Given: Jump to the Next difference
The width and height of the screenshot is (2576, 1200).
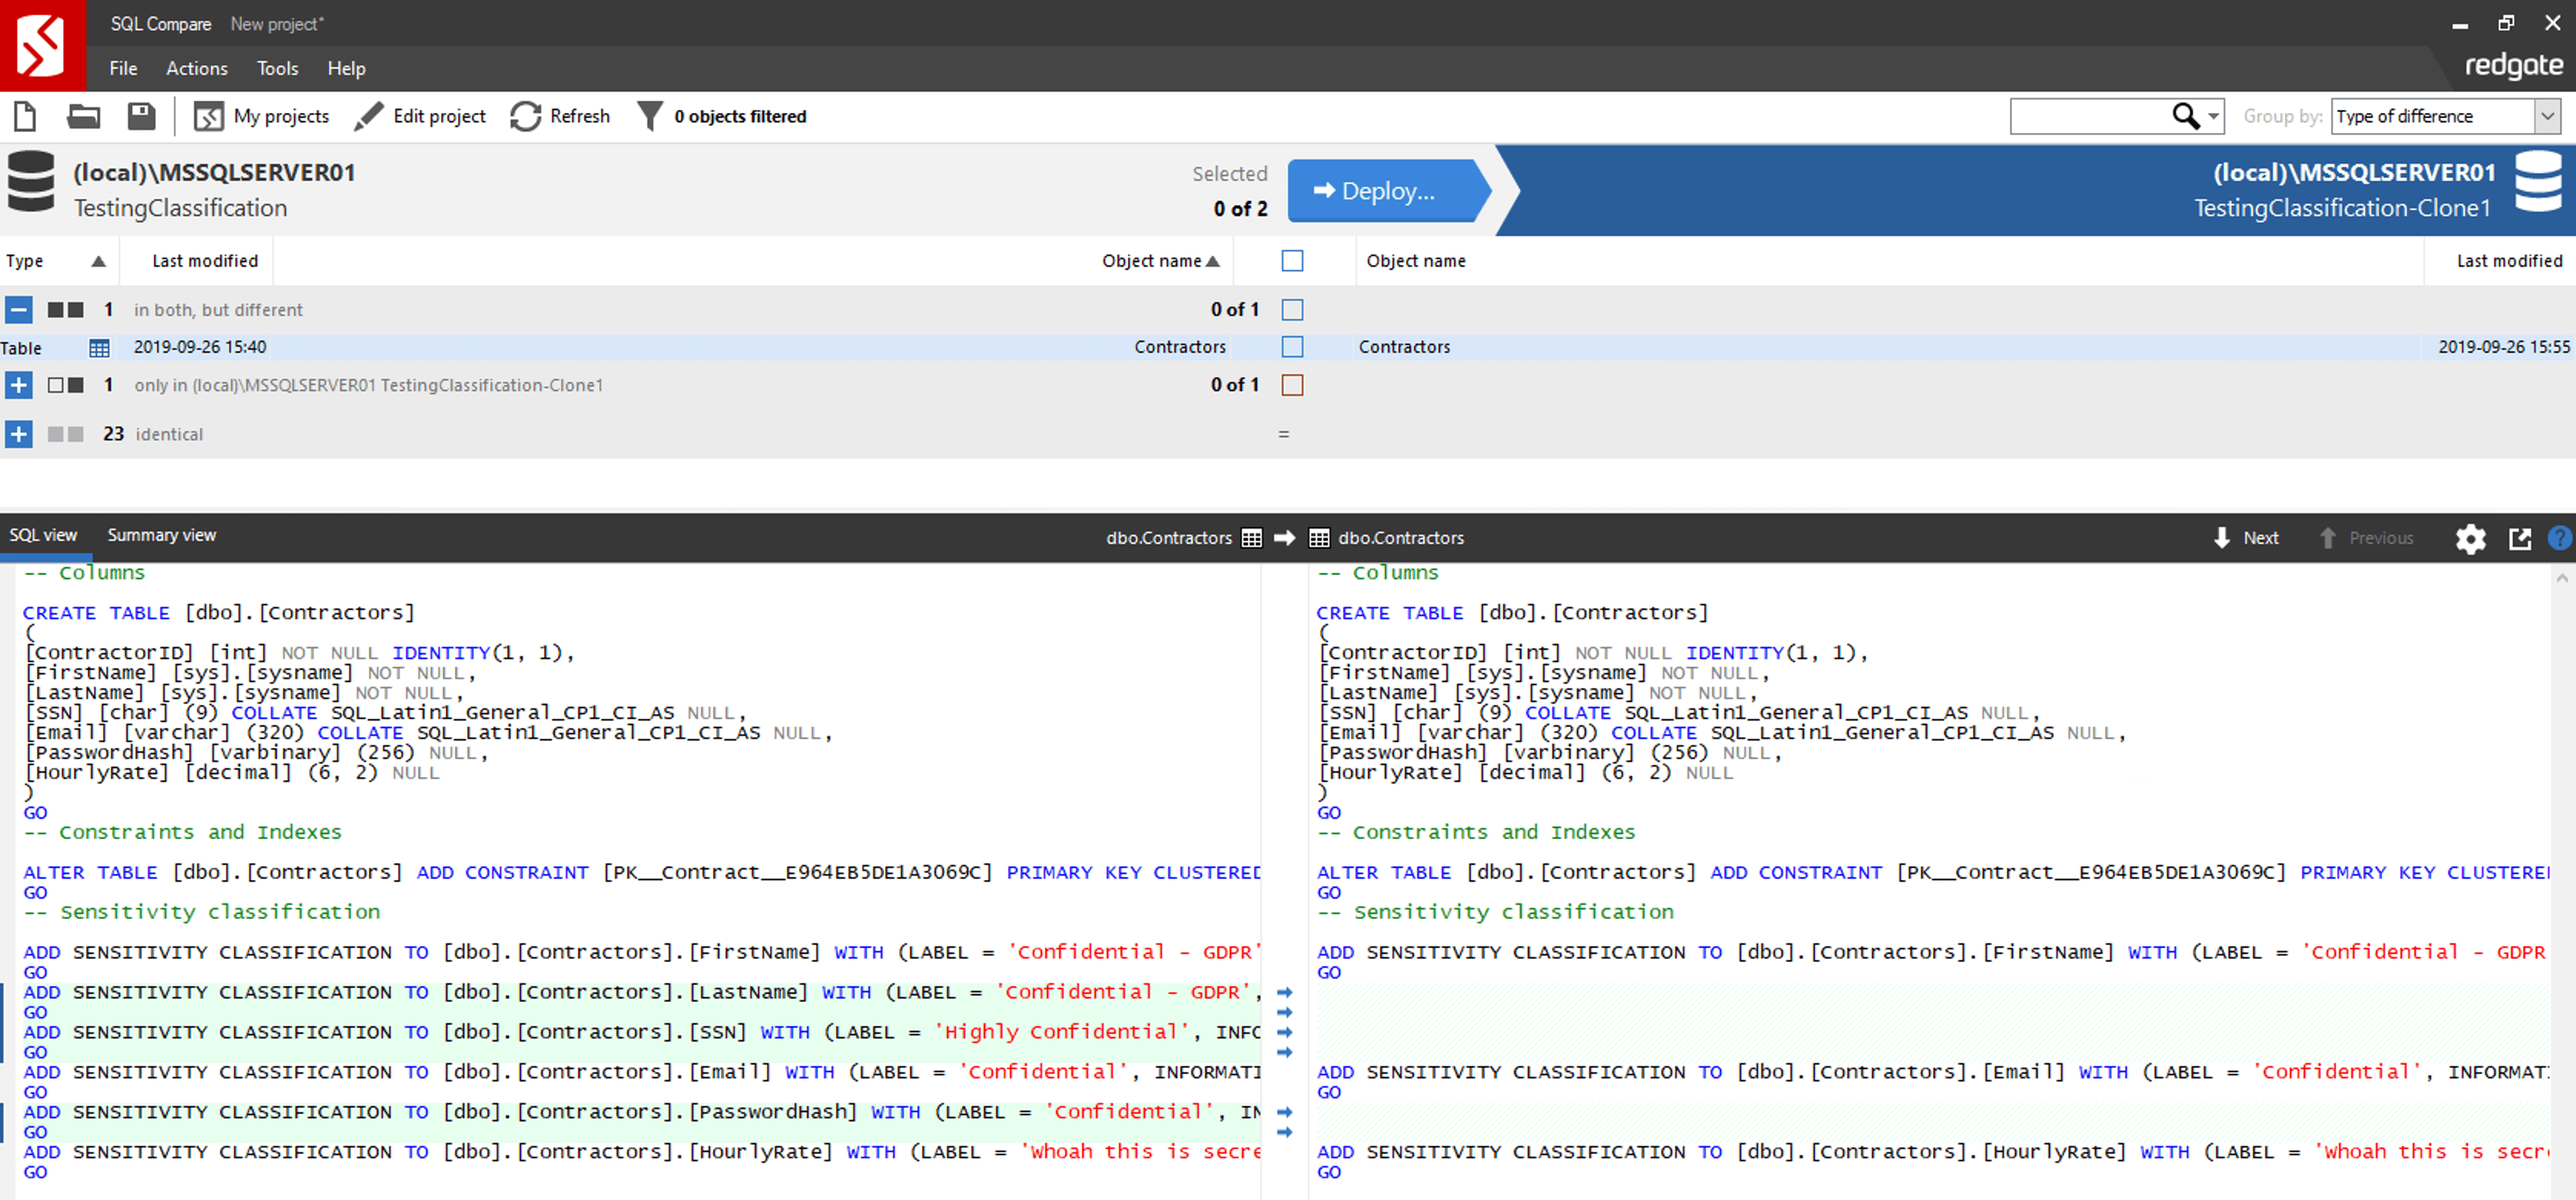Looking at the screenshot, I should pyautogui.click(x=2245, y=538).
